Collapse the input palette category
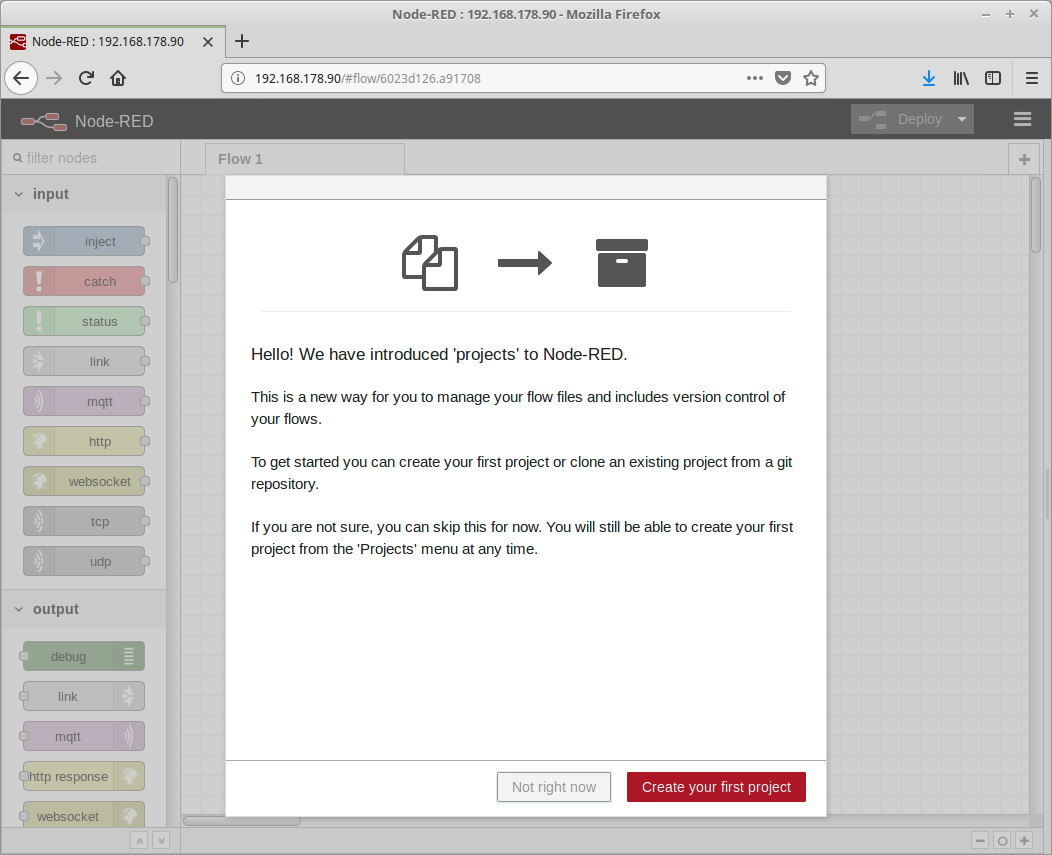This screenshot has height=855, width=1052. tap(19, 194)
